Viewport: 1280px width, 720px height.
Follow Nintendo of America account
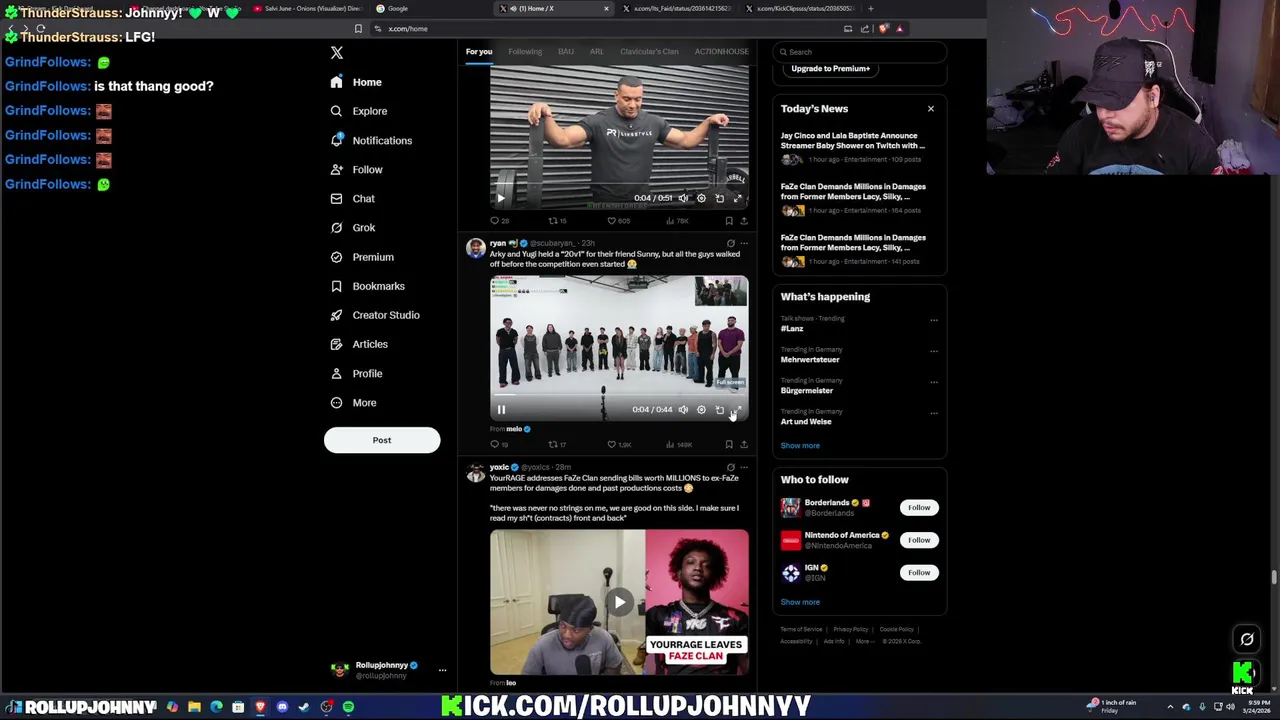[x=919, y=540]
